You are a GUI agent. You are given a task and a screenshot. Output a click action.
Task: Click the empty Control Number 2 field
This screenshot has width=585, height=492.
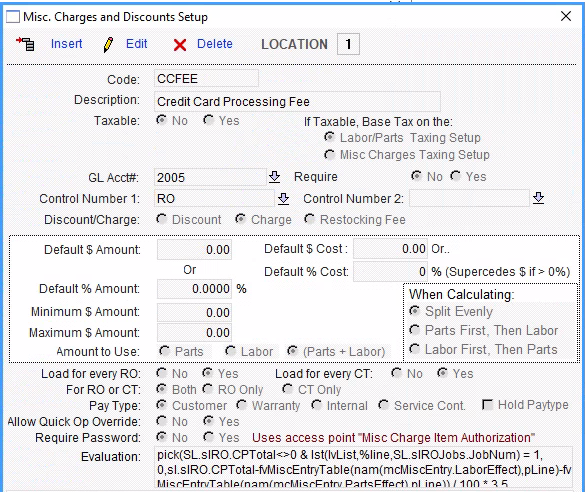[x=470, y=198]
